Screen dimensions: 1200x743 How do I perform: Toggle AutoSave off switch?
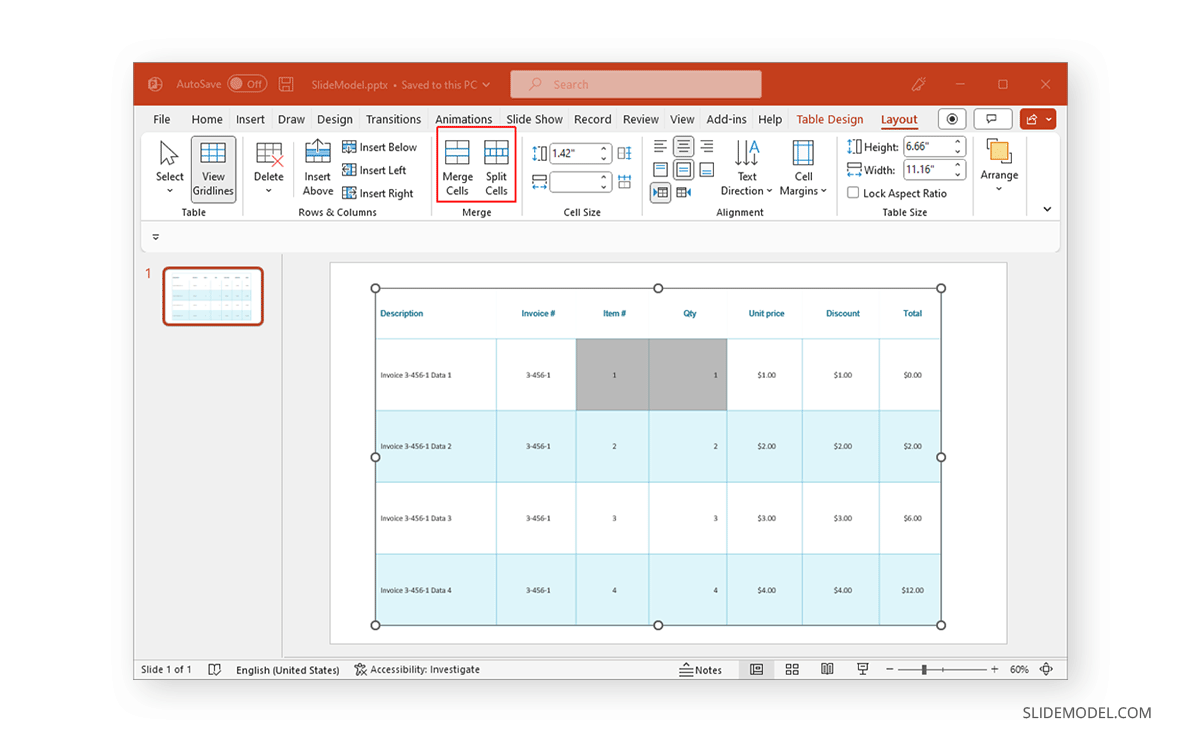[x=248, y=83]
